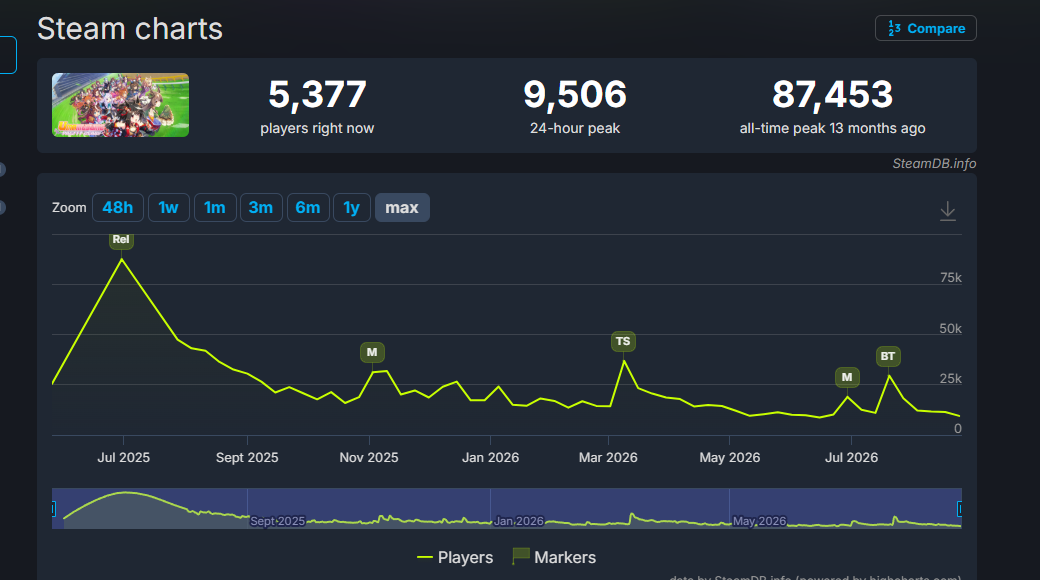
Task: Click the 25k y-axis label
Action: pos(950,378)
